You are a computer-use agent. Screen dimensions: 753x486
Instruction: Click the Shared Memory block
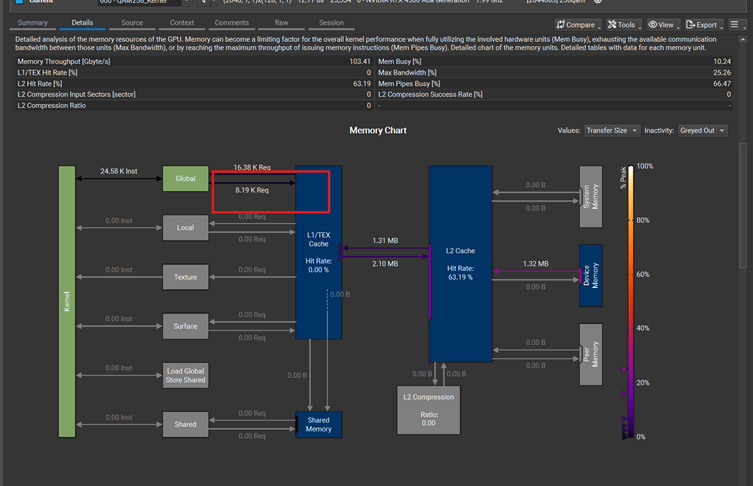point(319,425)
